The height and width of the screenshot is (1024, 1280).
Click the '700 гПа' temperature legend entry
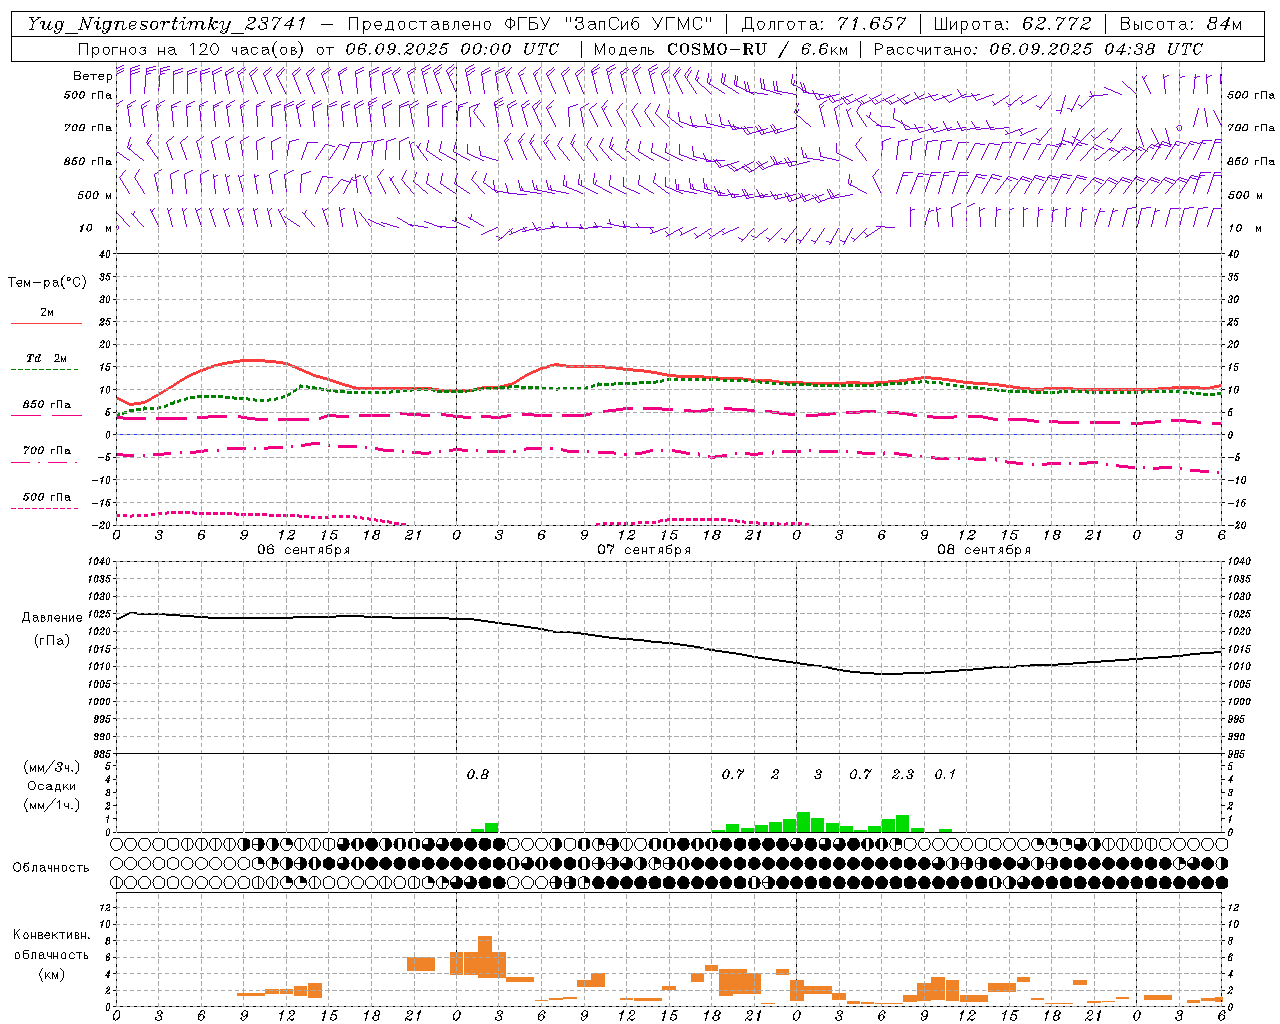pos(47,451)
